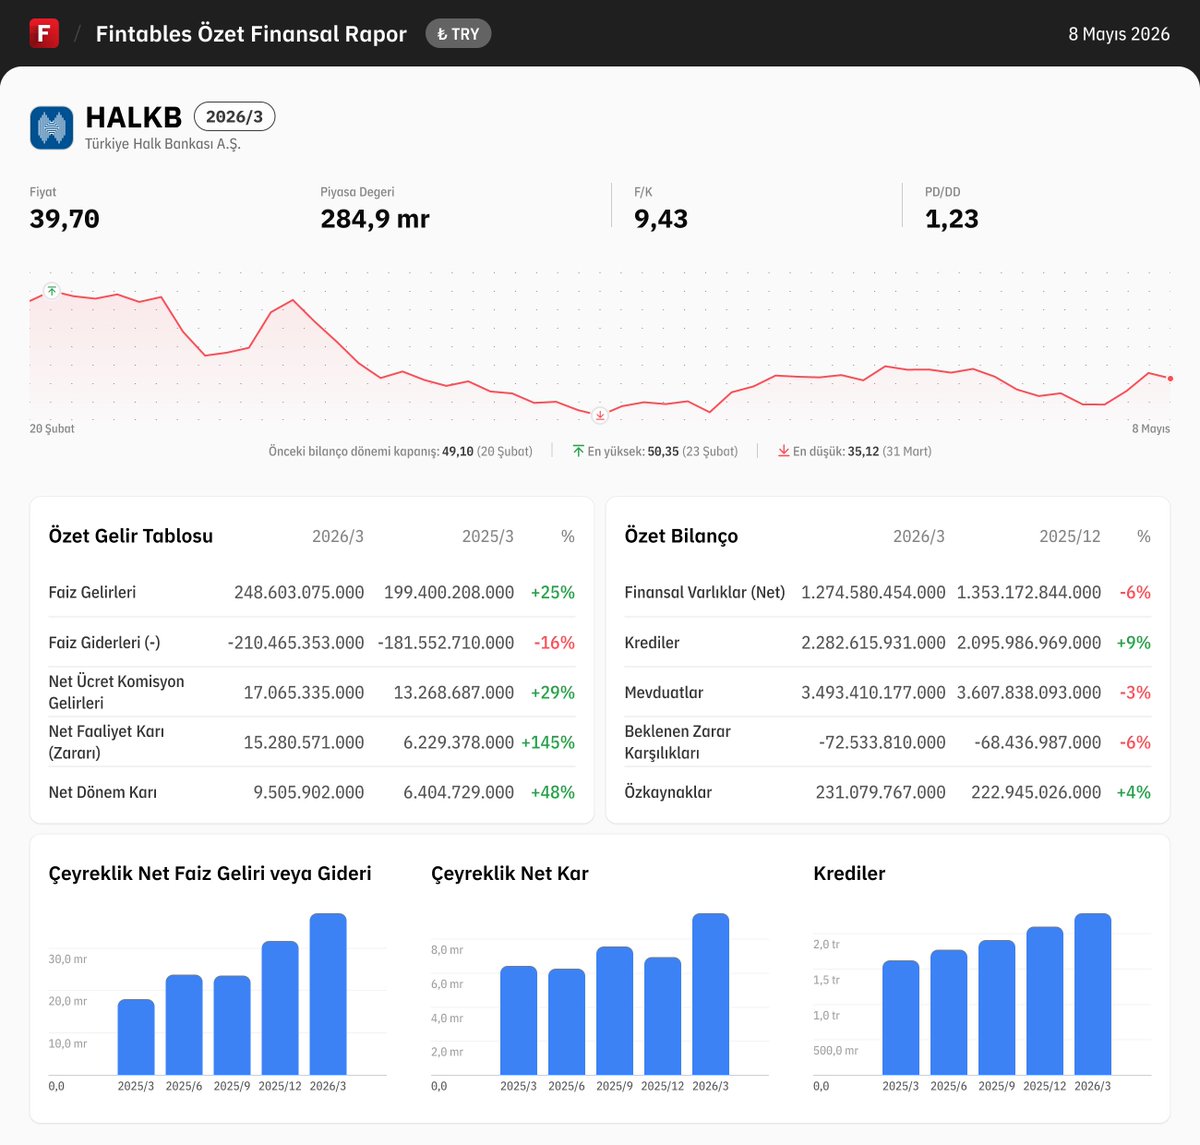Click the red down arrow beside En düşük

784,451
